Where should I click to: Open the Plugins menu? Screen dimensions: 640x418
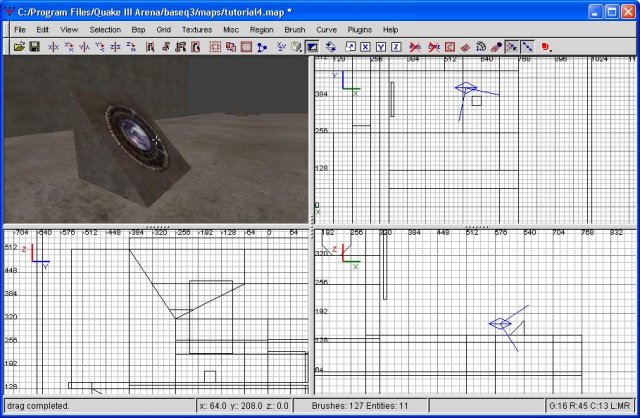pyautogui.click(x=360, y=30)
